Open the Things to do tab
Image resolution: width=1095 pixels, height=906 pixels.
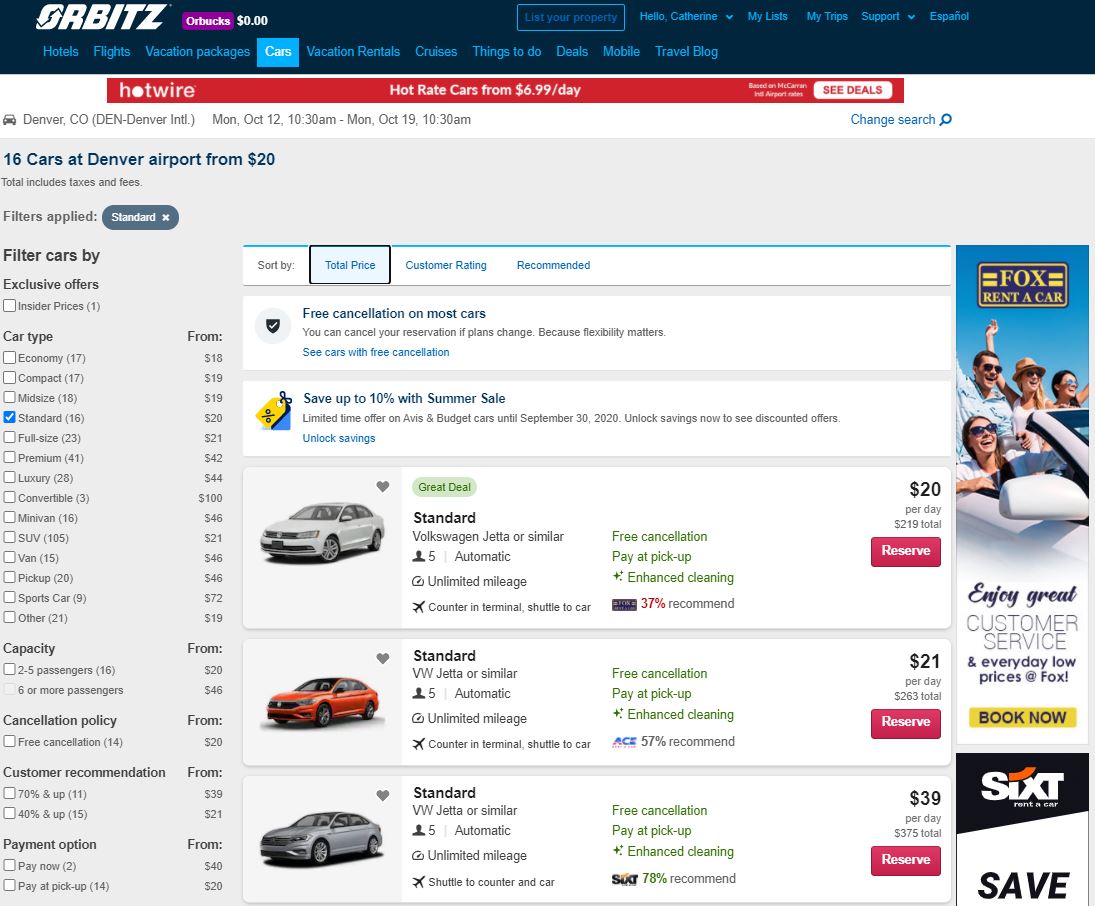507,52
